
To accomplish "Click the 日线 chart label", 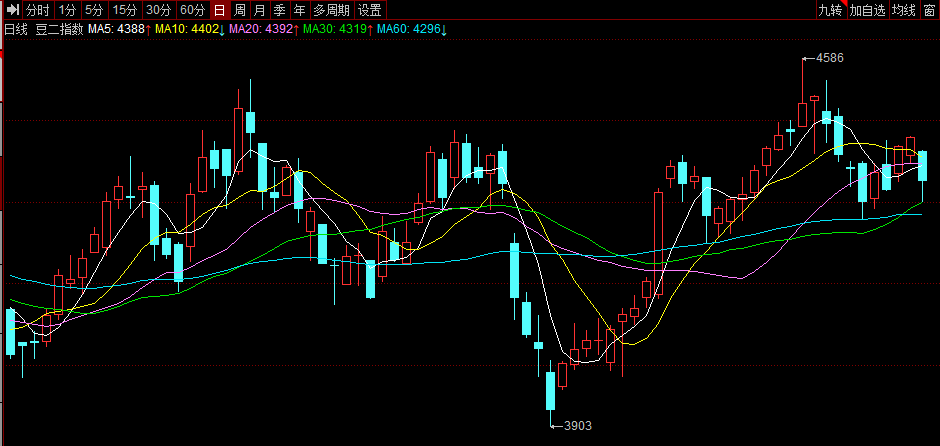I will tap(16, 29).
